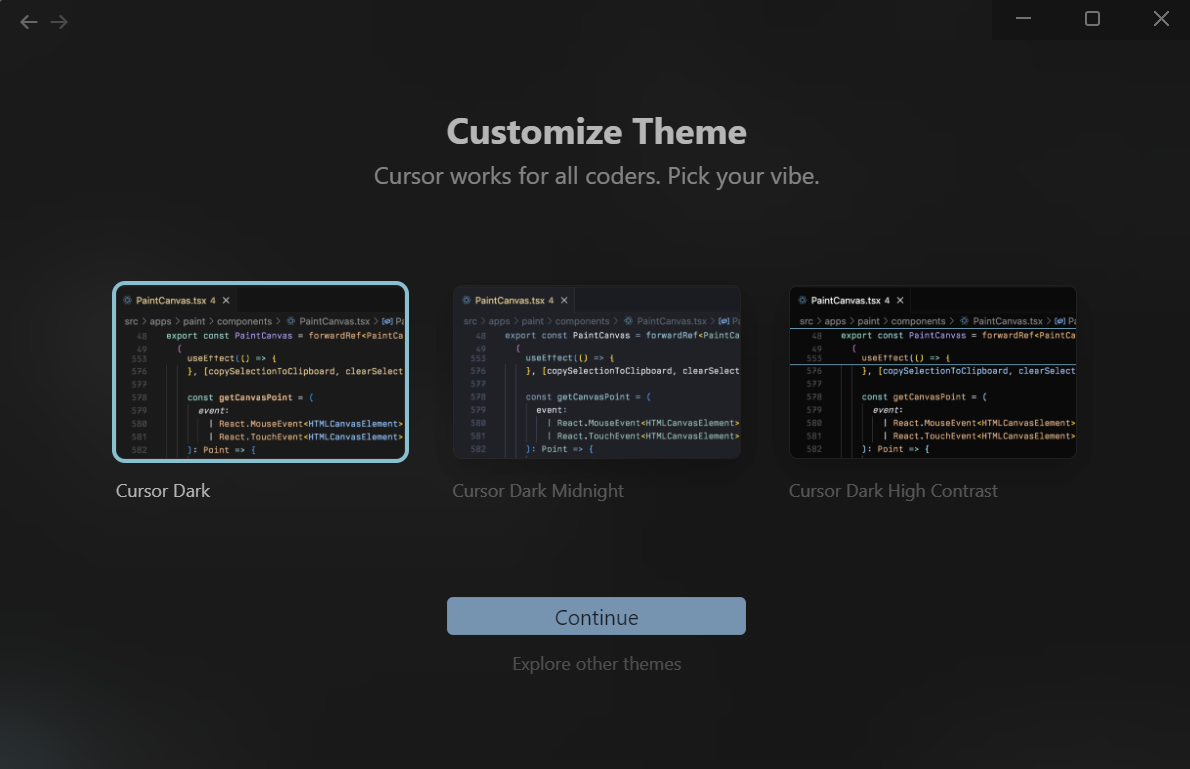Continue with the selected theme
The width and height of the screenshot is (1190, 769).
597,616
